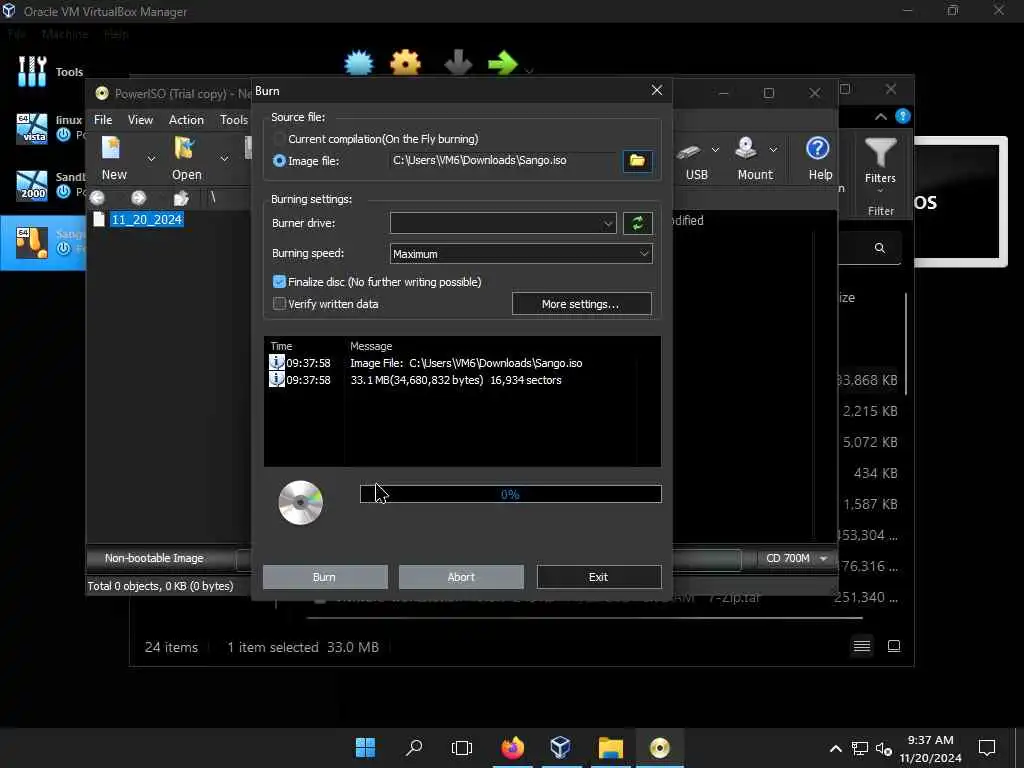Switch File Explorer to large icons view
1024x768 pixels.
pyautogui.click(x=894, y=646)
